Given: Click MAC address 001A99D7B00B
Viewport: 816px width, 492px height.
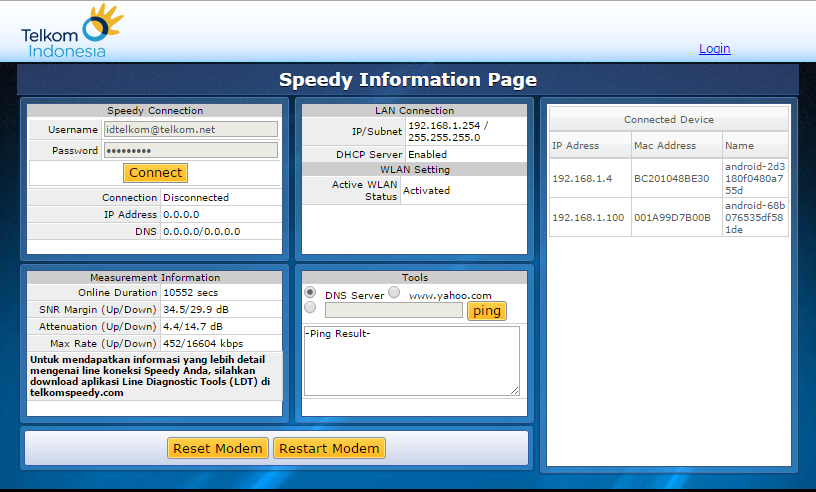Looking at the screenshot, I should (x=672, y=218).
